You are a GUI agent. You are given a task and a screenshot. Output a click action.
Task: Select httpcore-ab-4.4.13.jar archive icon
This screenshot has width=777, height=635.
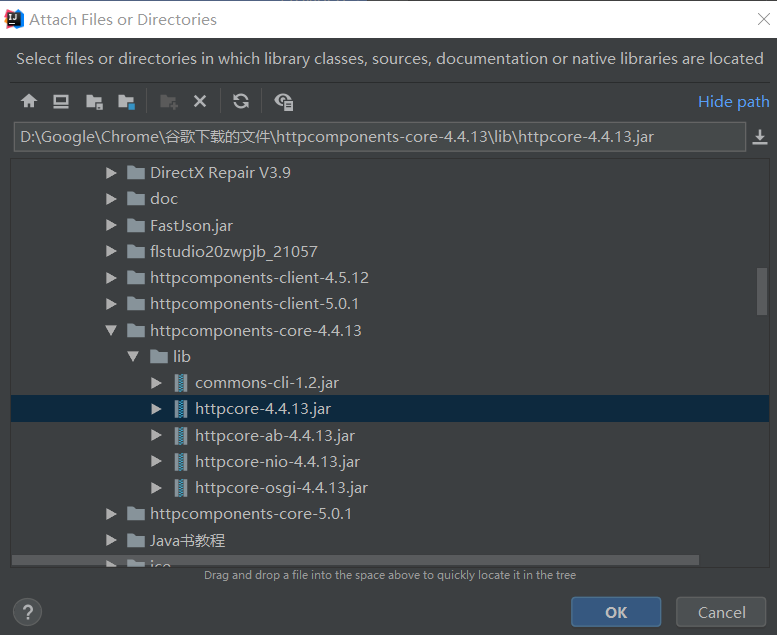pos(181,436)
